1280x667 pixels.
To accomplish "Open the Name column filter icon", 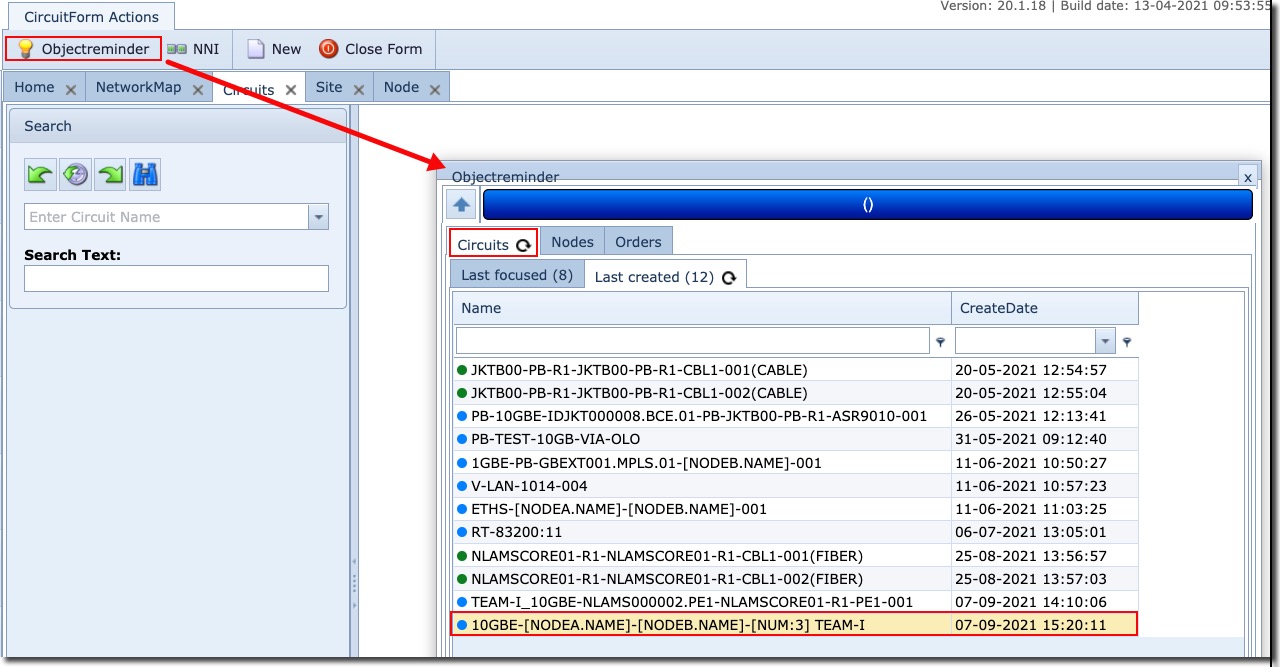I will (940, 342).
